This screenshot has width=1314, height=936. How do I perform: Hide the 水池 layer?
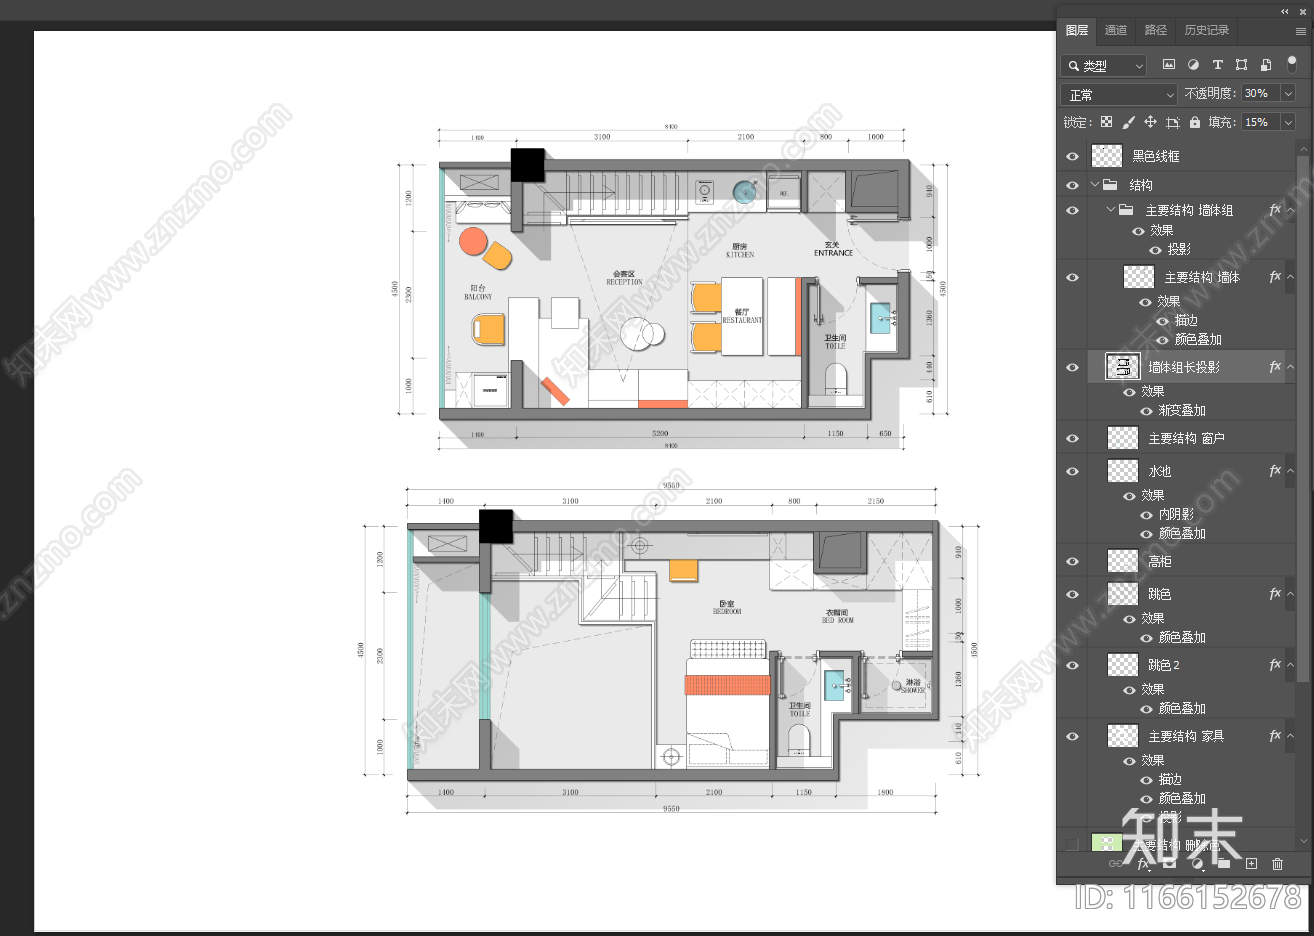[x=1073, y=471]
